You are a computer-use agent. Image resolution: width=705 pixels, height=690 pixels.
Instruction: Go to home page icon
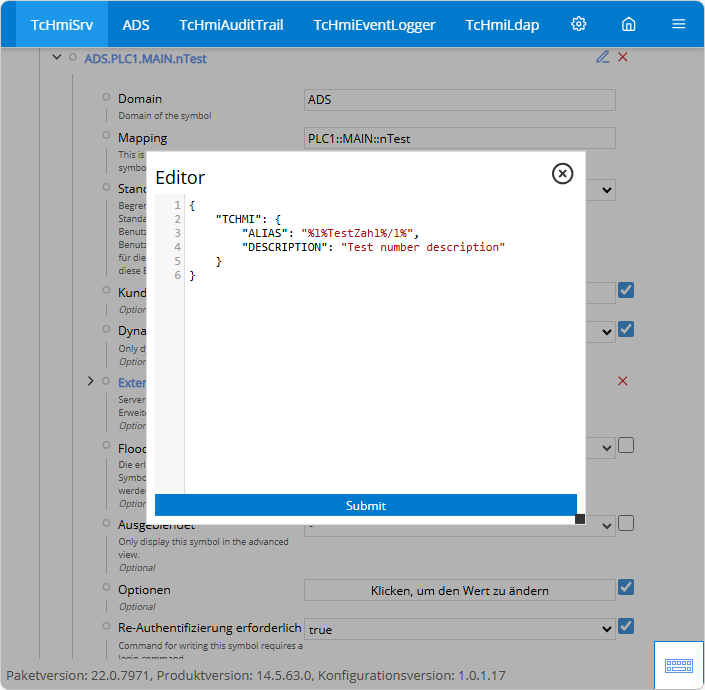628,24
